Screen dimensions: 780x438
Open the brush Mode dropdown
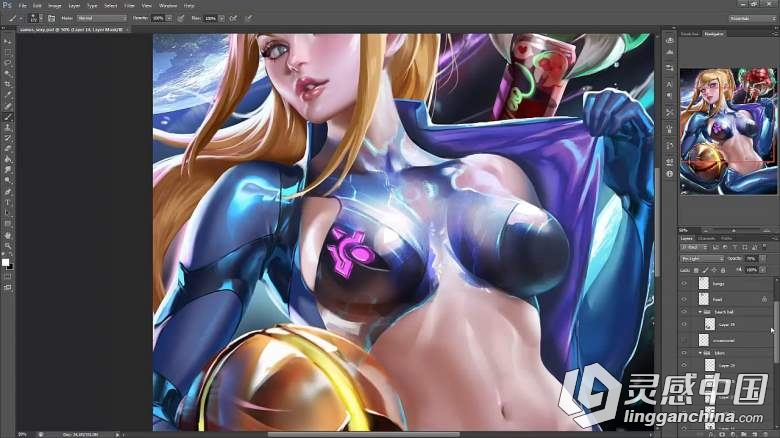(102, 18)
